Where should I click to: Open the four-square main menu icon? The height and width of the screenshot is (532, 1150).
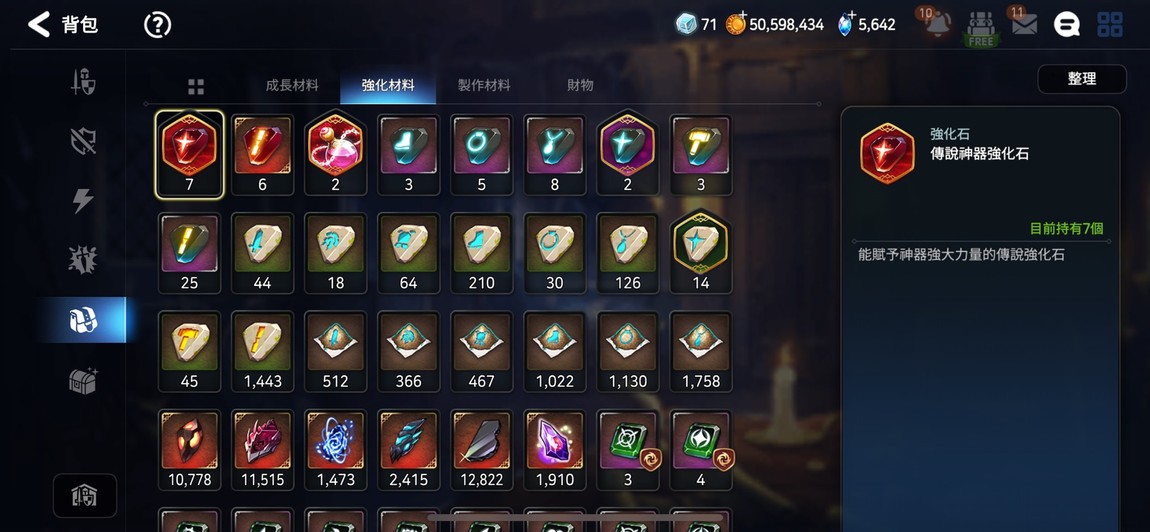[x=1110, y=25]
